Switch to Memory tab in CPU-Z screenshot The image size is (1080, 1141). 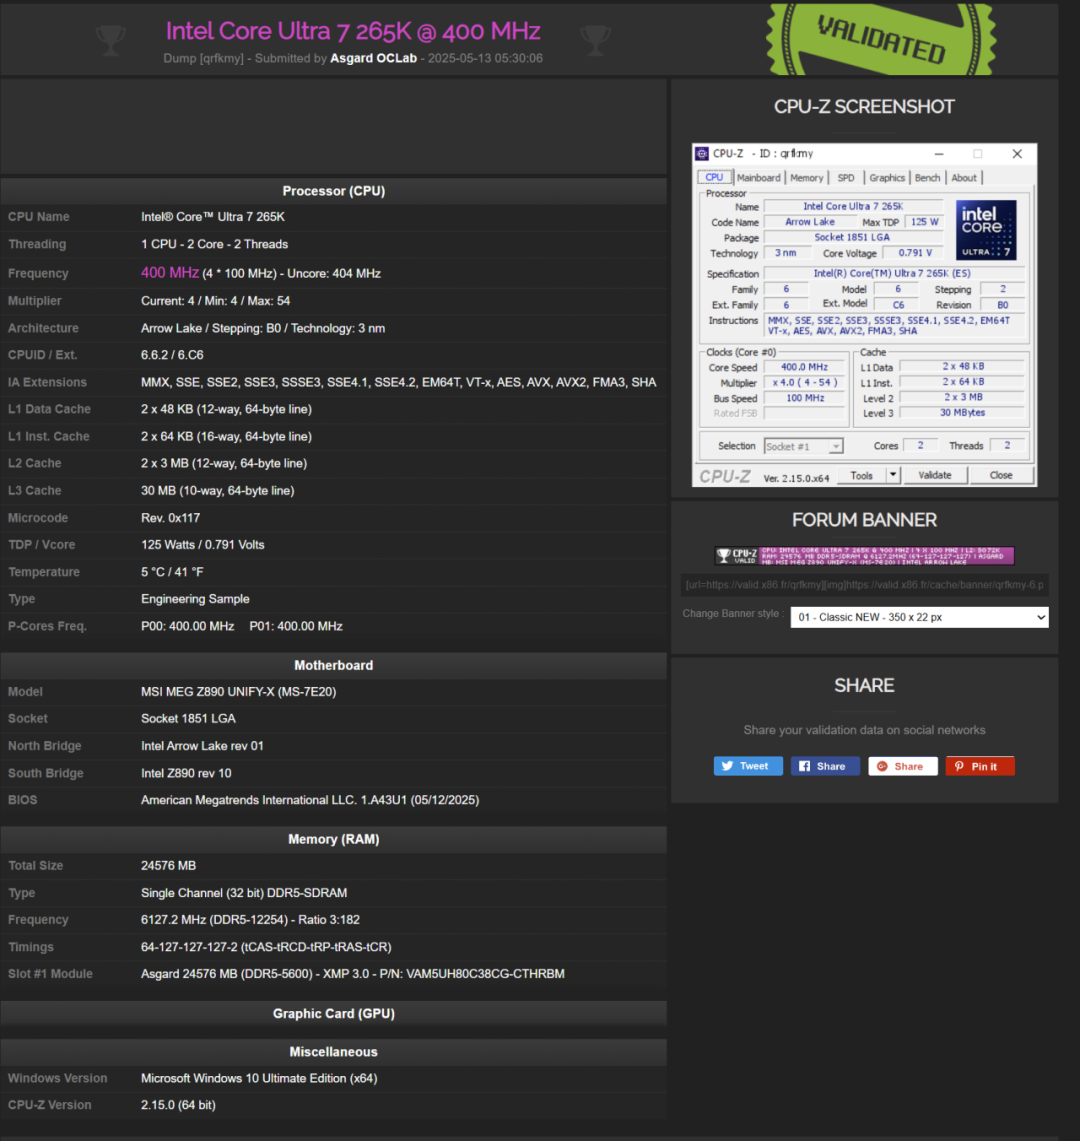[x=806, y=178]
